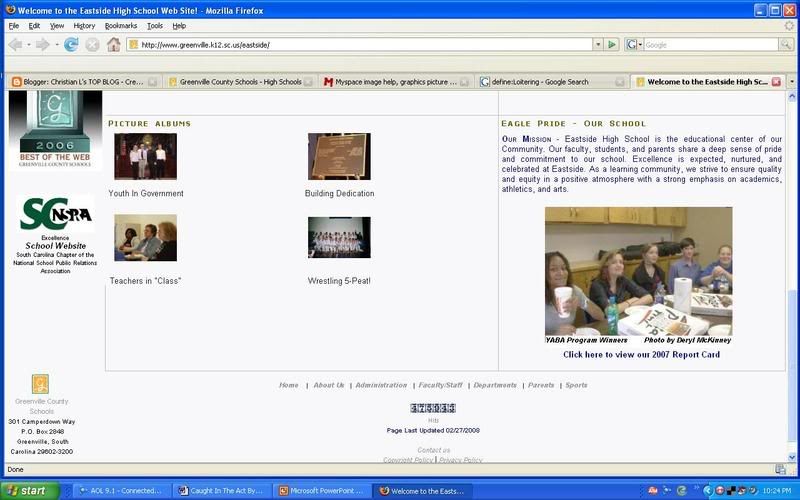
Task: Follow the Faculty/Staff footer link
Action: (x=440, y=385)
